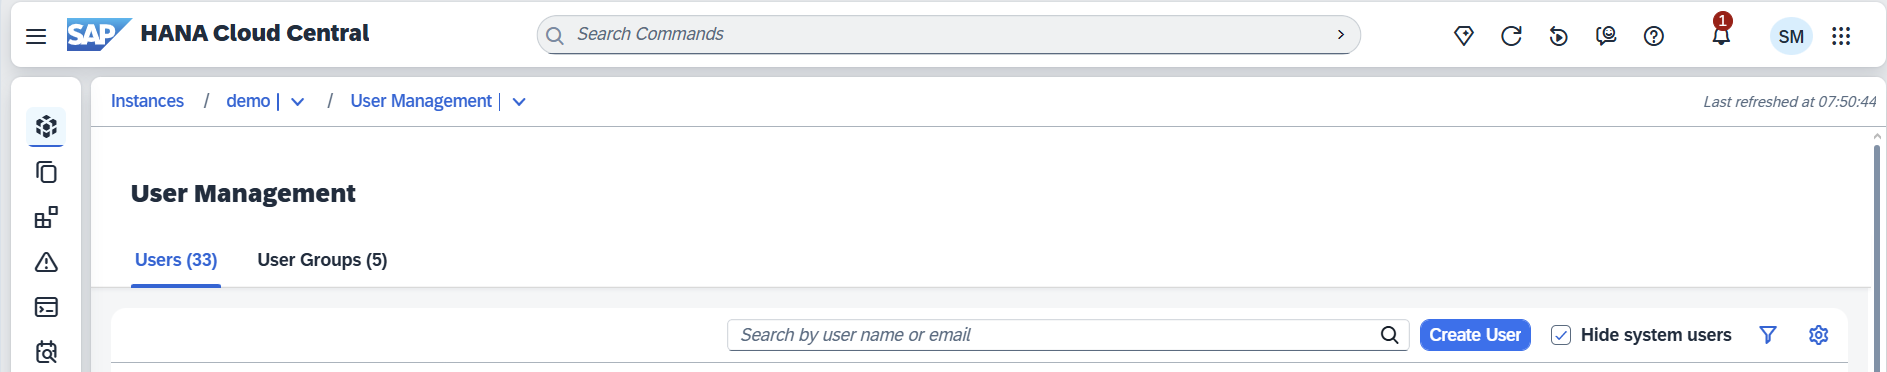Expand the Search Commands arrow
The height and width of the screenshot is (372, 1887).
tap(1341, 34)
